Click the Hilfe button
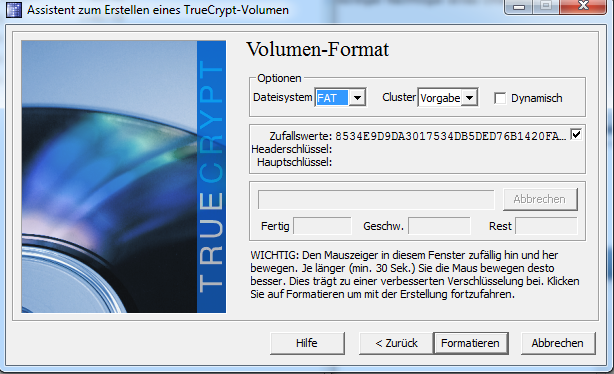The image size is (614, 374). point(307,343)
